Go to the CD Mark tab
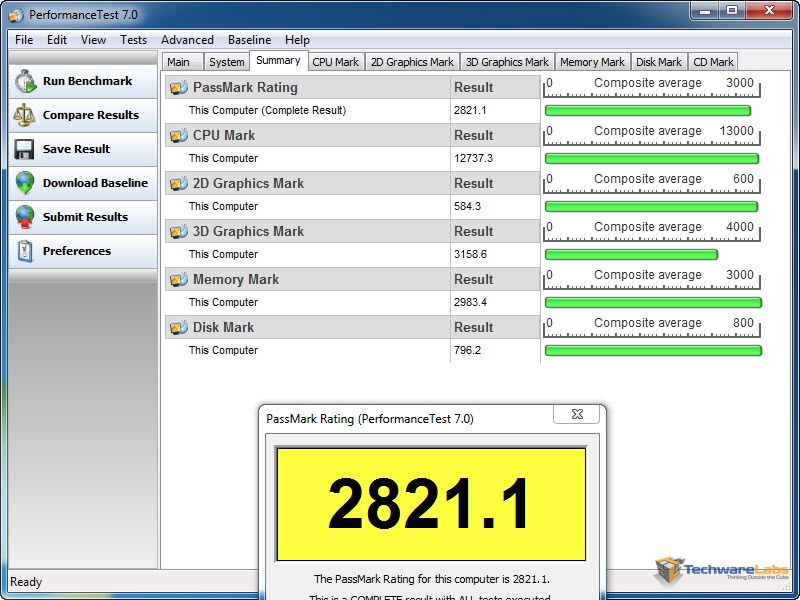Image resolution: width=800 pixels, height=600 pixels. (x=713, y=62)
